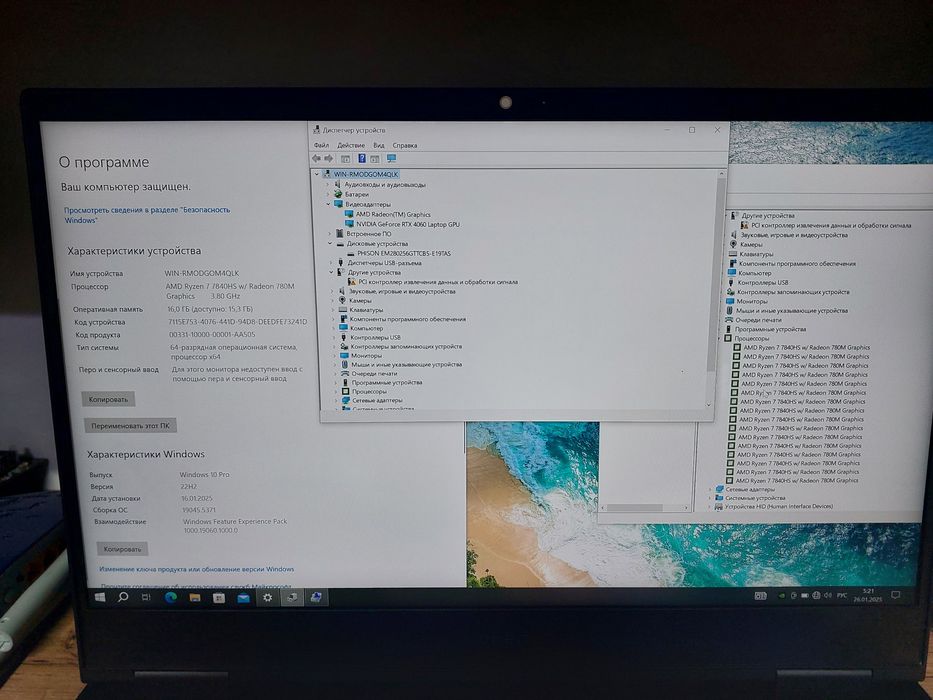Click the Клавиатуры keyboard icon in front window
This screenshot has width=933, height=700.
pos(343,310)
